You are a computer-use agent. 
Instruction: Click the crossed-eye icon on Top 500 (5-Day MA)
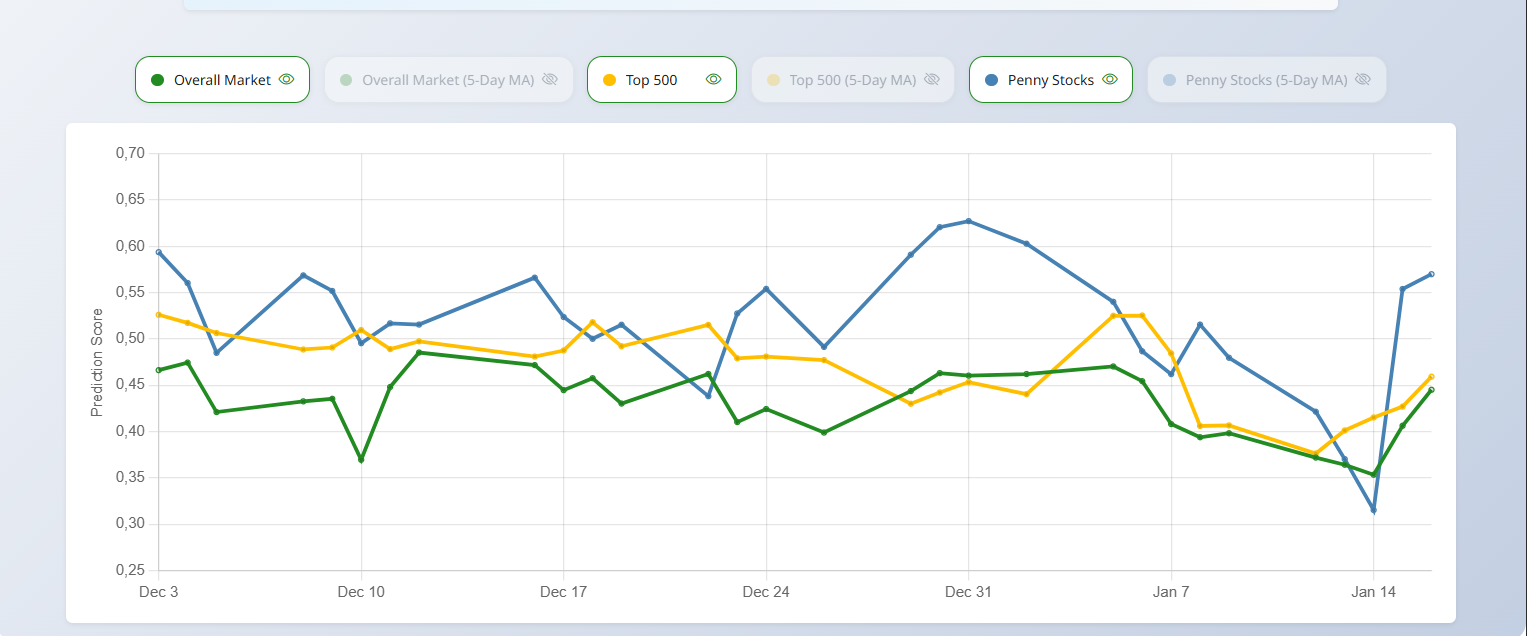(931, 79)
